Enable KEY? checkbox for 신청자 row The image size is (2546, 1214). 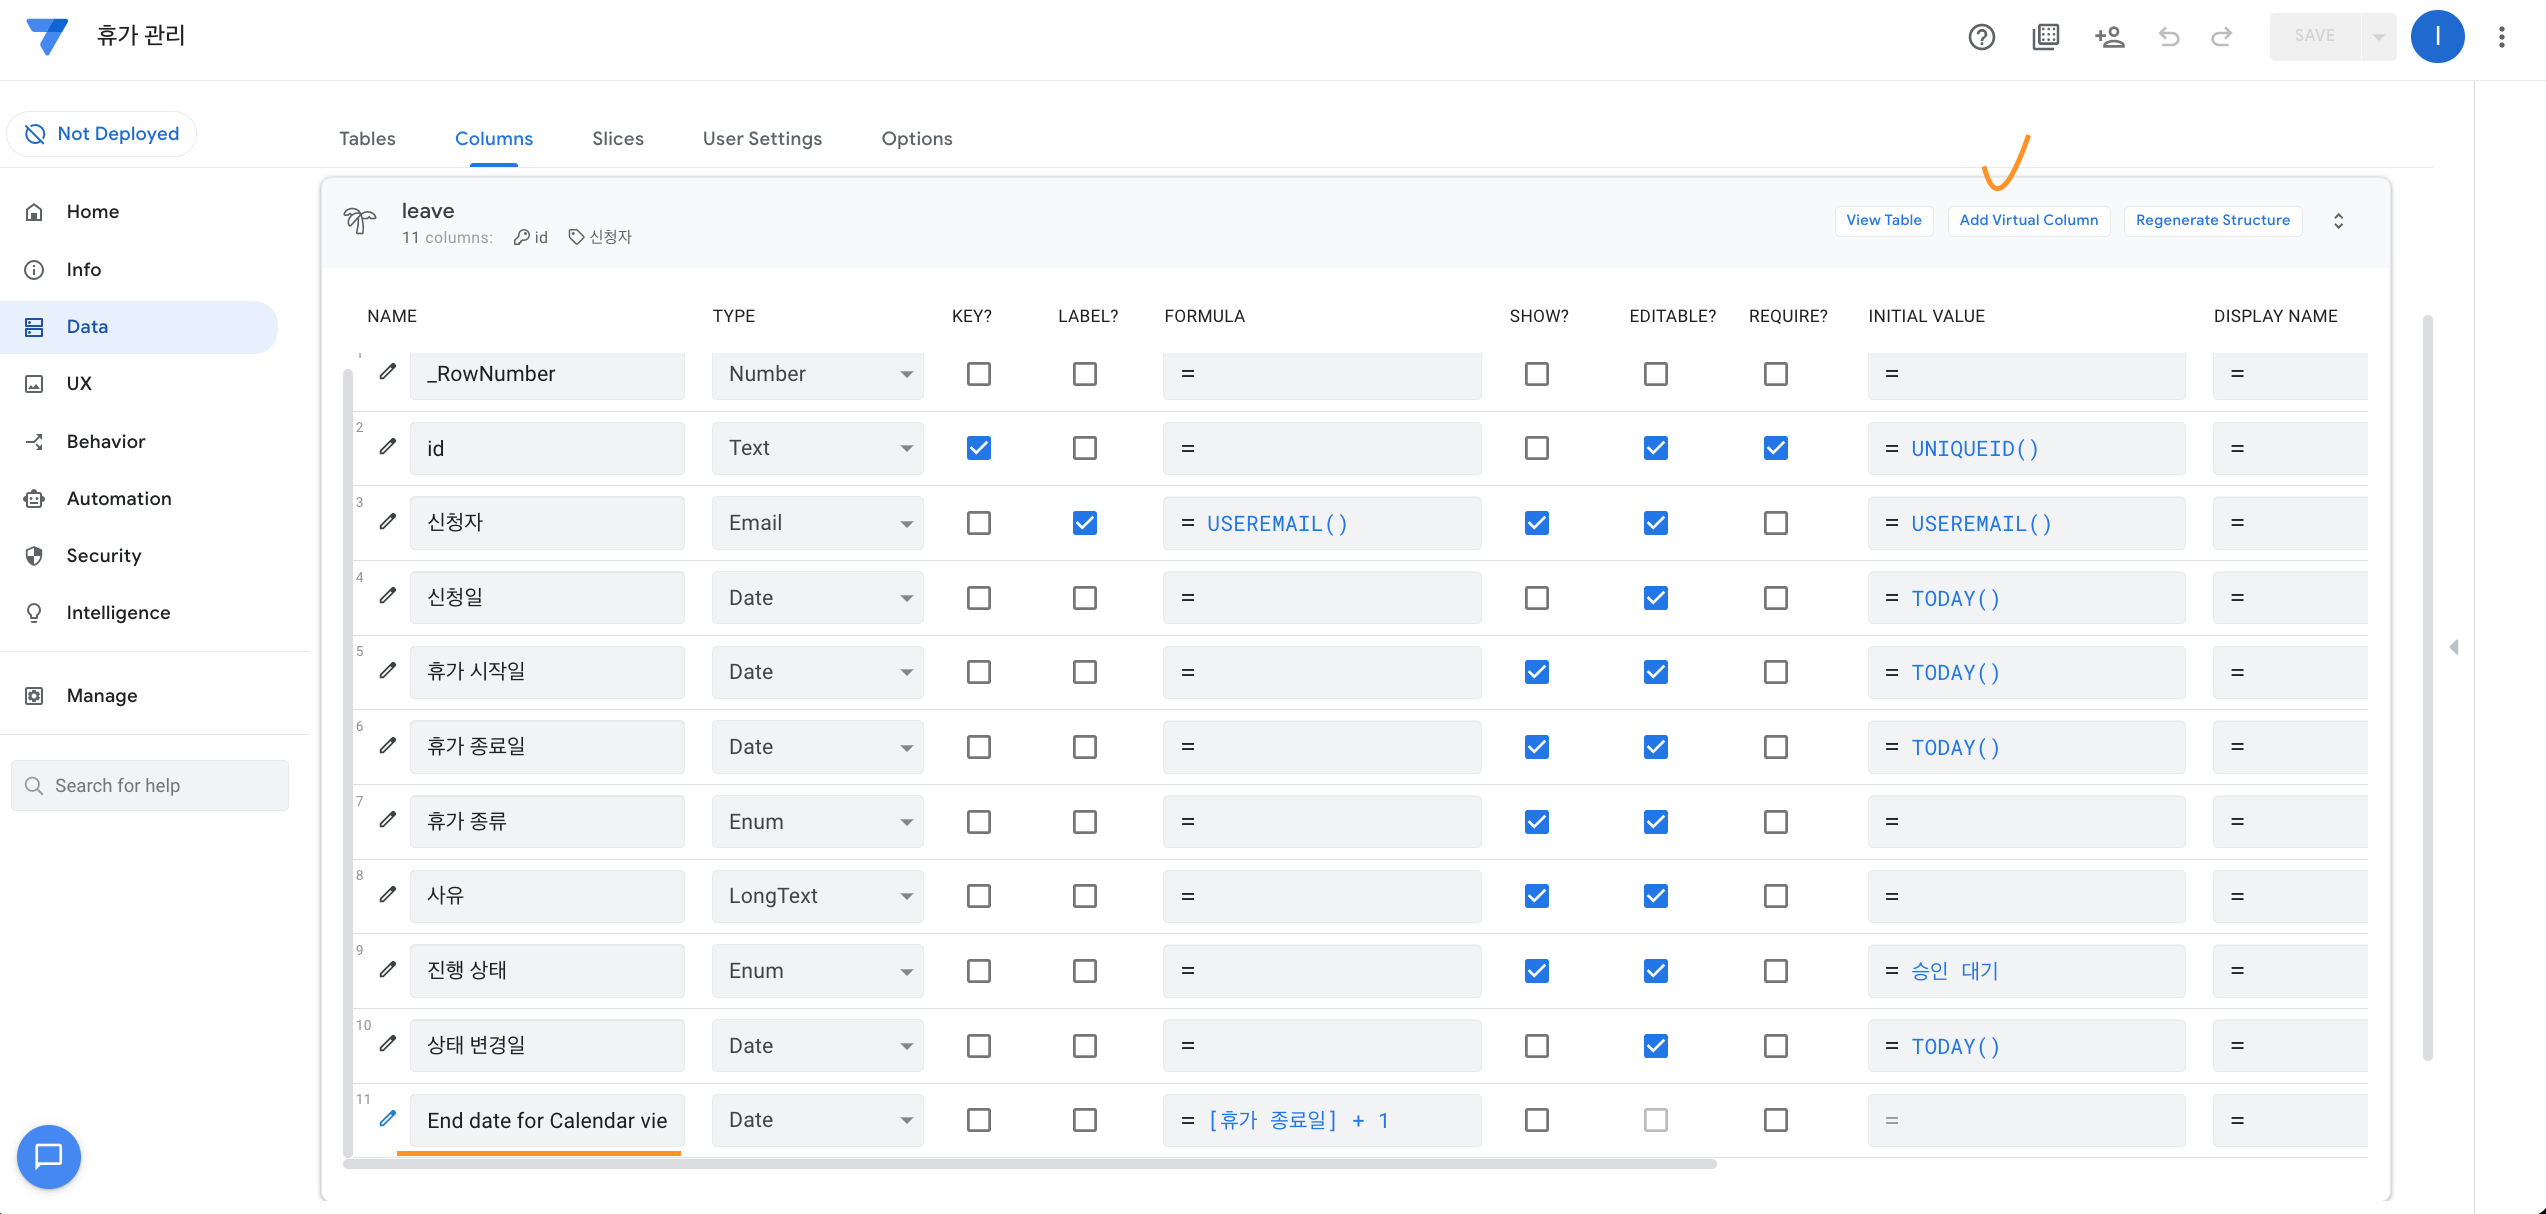tap(979, 523)
